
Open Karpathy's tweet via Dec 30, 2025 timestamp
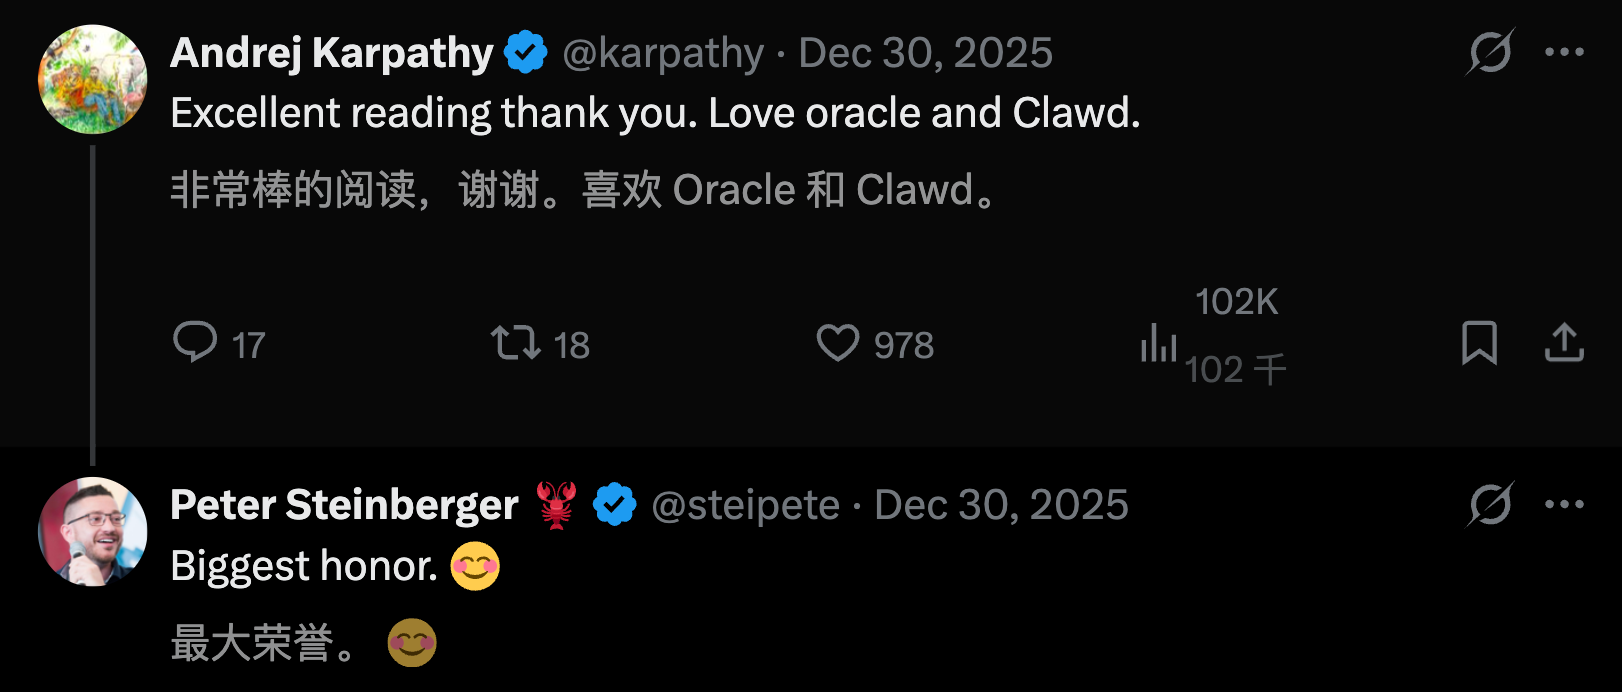[x=925, y=53]
